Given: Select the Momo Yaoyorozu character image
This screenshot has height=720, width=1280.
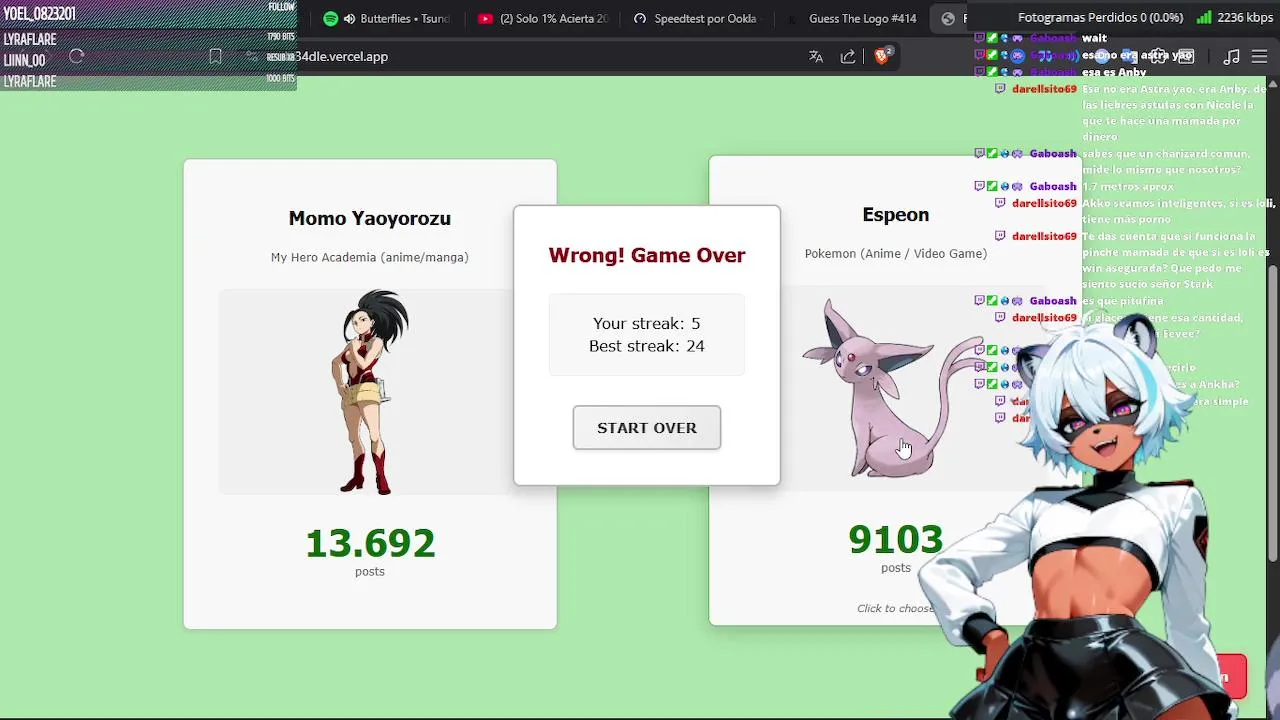Looking at the screenshot, I should pyautogui.click(x=370, y=391).
